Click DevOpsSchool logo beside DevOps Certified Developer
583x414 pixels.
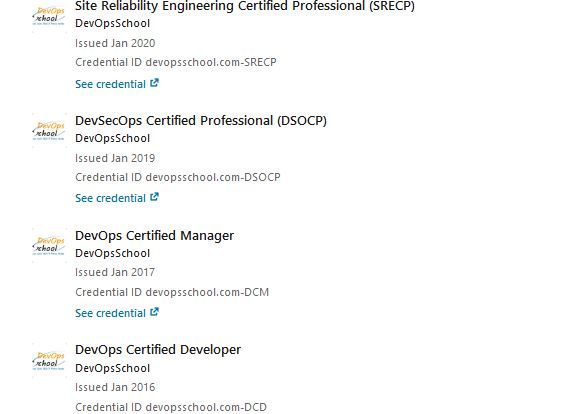pos(49,361)
